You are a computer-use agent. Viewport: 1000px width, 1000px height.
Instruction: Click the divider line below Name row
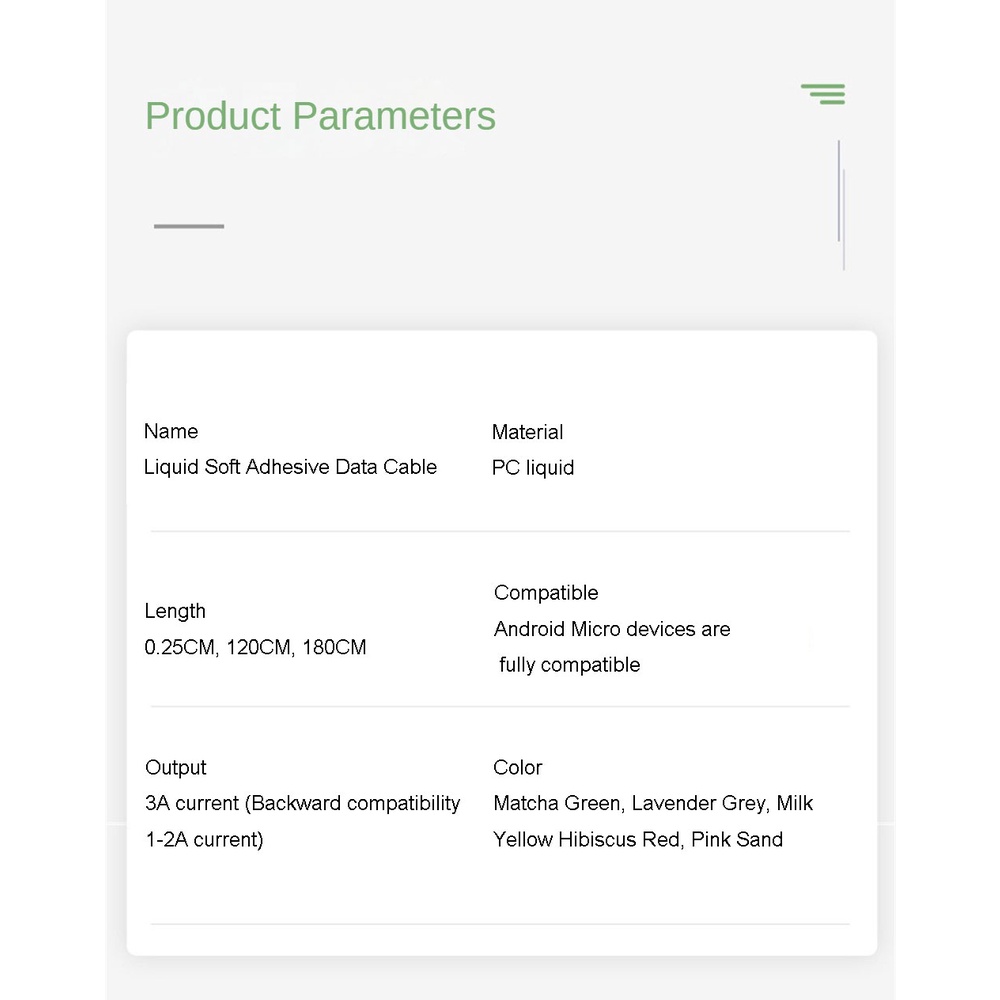tap(500, 531)
